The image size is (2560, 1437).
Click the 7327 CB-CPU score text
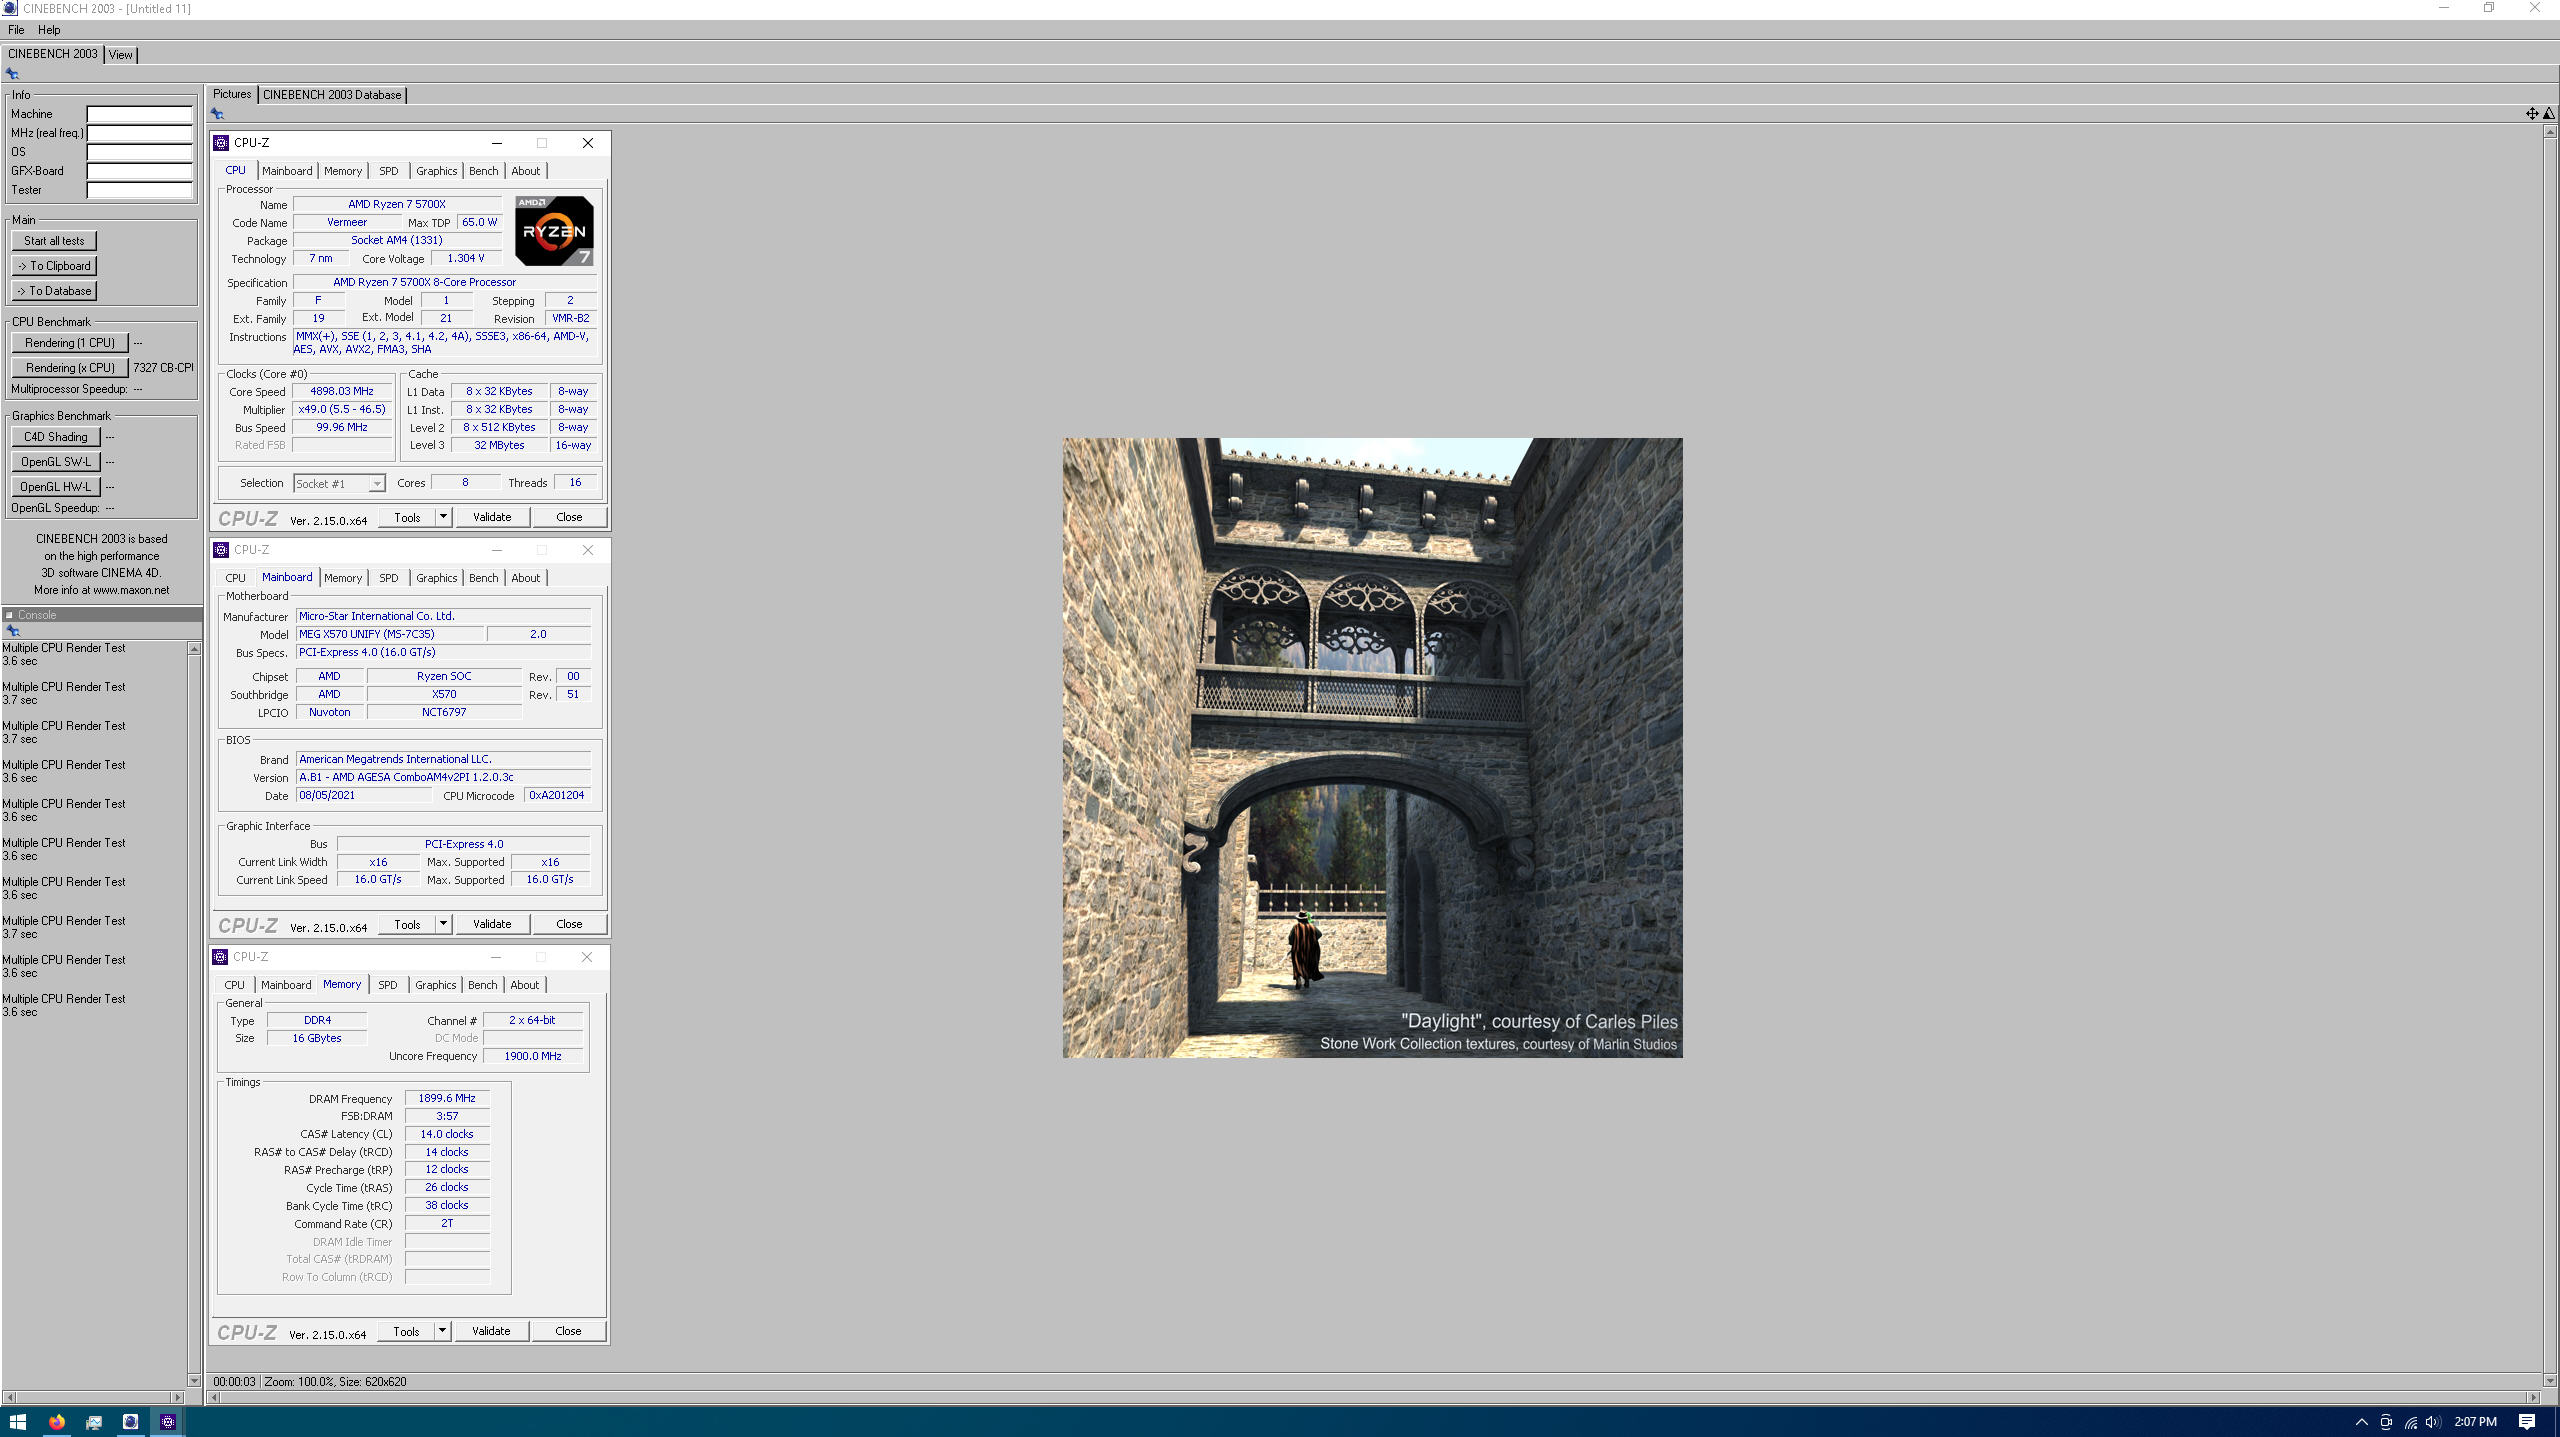pos(163,368)
